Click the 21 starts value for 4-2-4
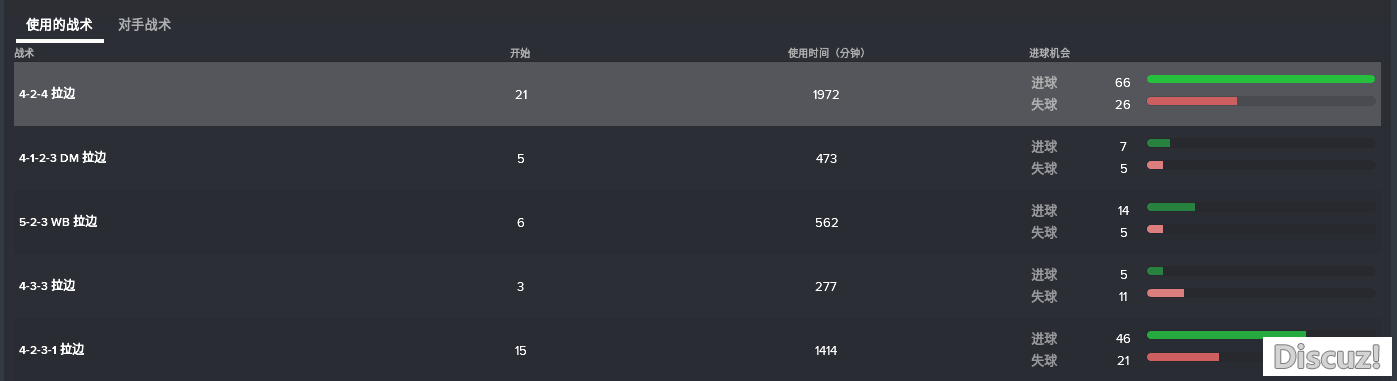Viewport: 1397px width, 381px height. 520,94
